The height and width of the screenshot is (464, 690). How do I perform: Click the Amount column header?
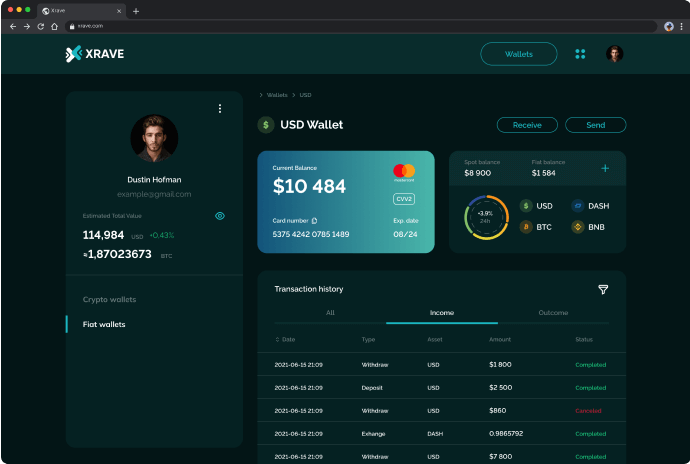[x=500, y=339]
